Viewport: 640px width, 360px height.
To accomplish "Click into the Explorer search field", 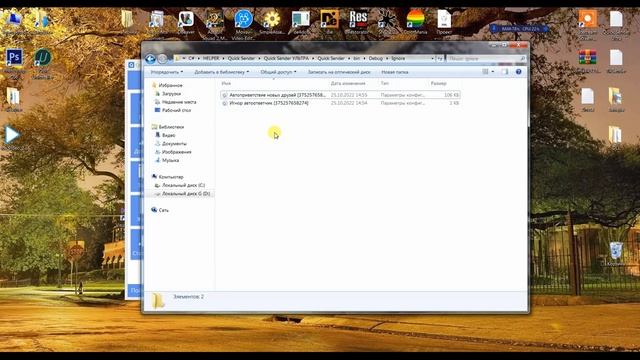I will (485, 59).
